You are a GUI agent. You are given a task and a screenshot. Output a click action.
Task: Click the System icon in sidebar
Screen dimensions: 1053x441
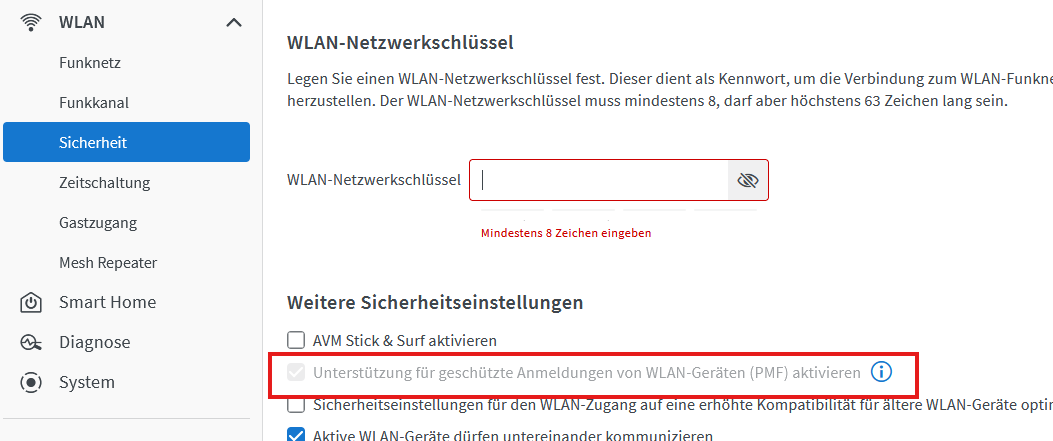(x=31, y=382)
